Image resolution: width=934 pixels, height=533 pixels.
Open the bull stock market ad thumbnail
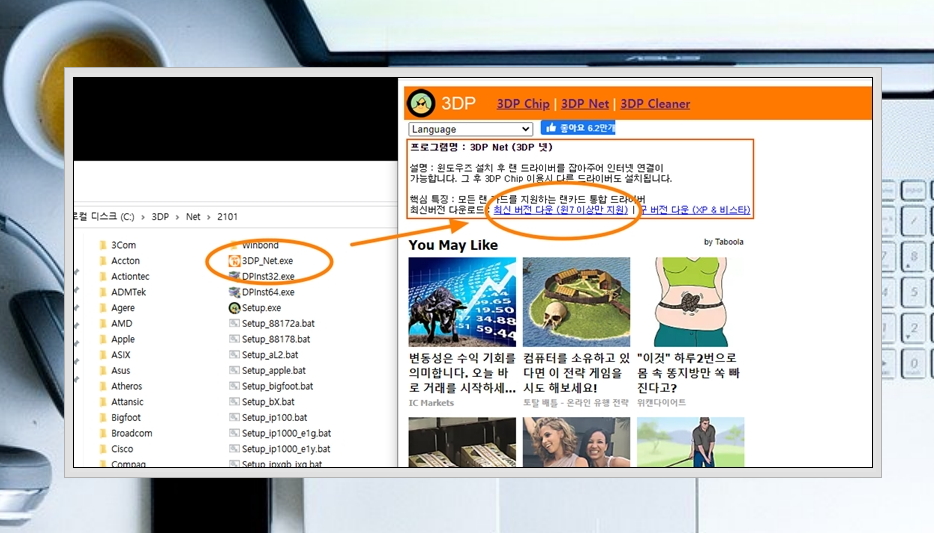tap(462, 302)
